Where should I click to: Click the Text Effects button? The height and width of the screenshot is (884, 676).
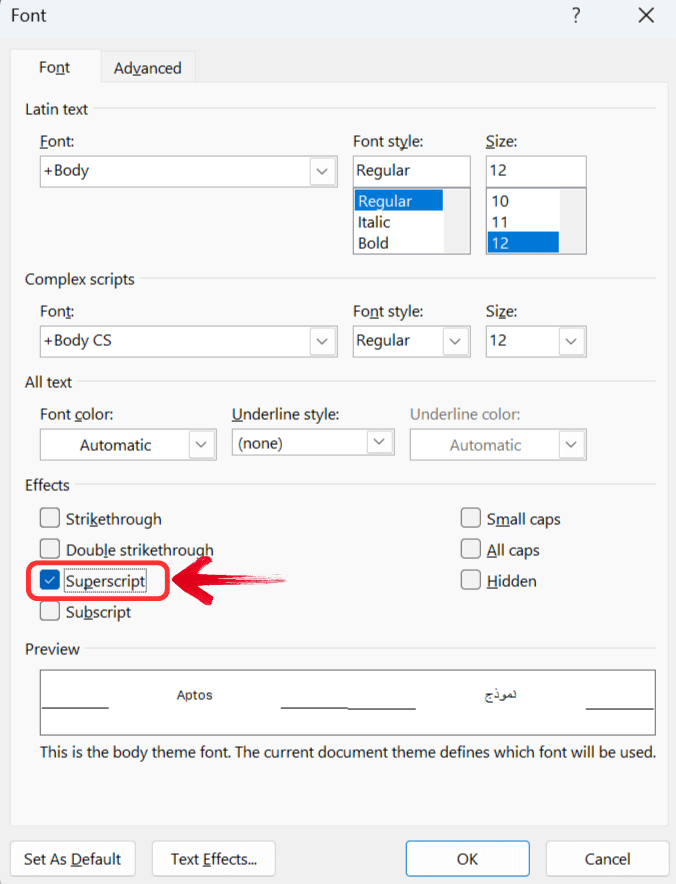coord(214,859)
